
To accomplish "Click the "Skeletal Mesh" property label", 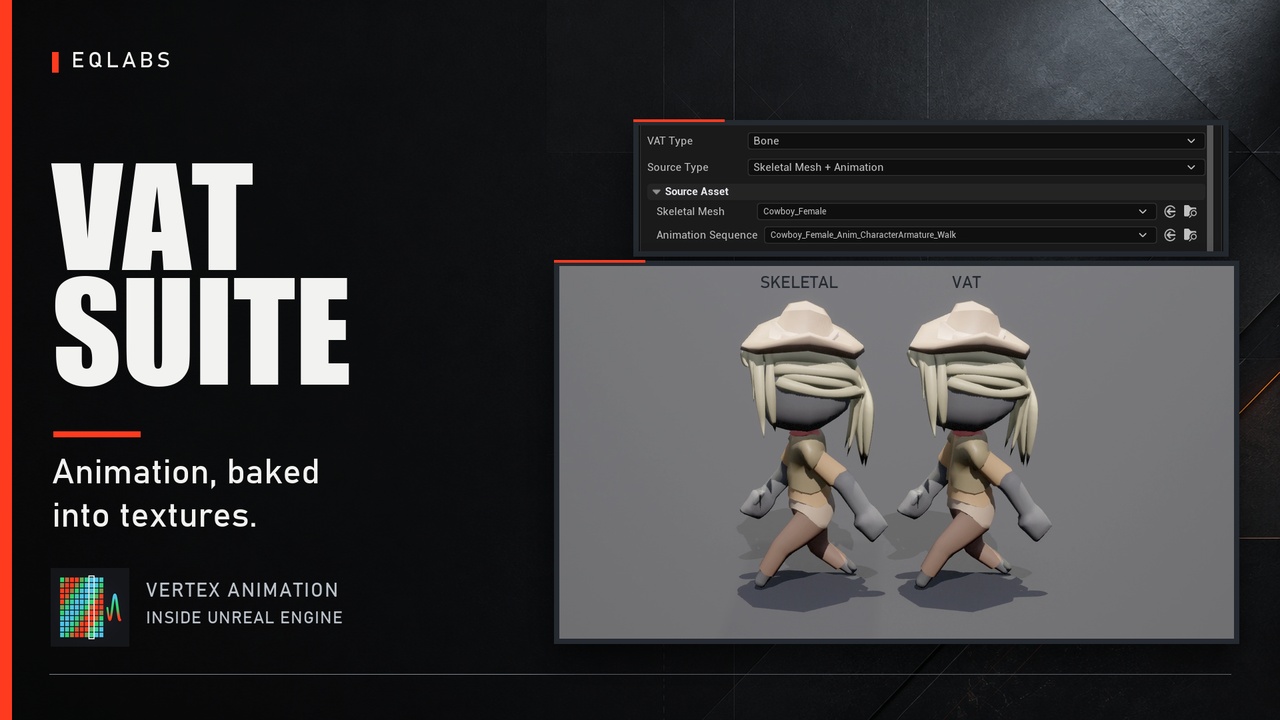I will pyautogui.click(x=690, y=211).
